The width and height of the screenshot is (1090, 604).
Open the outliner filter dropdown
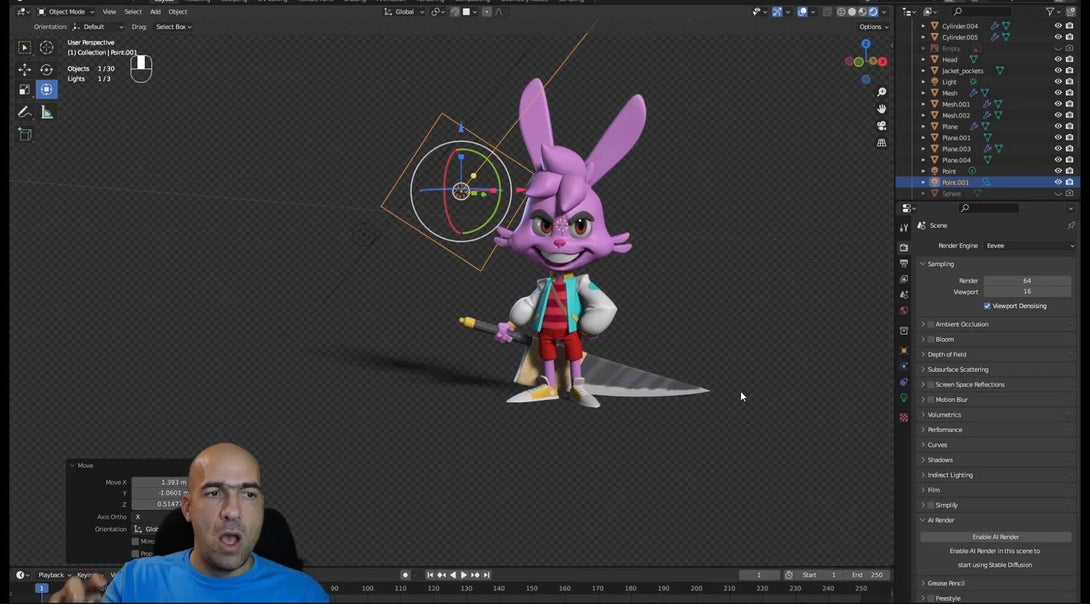(1054, 12)
